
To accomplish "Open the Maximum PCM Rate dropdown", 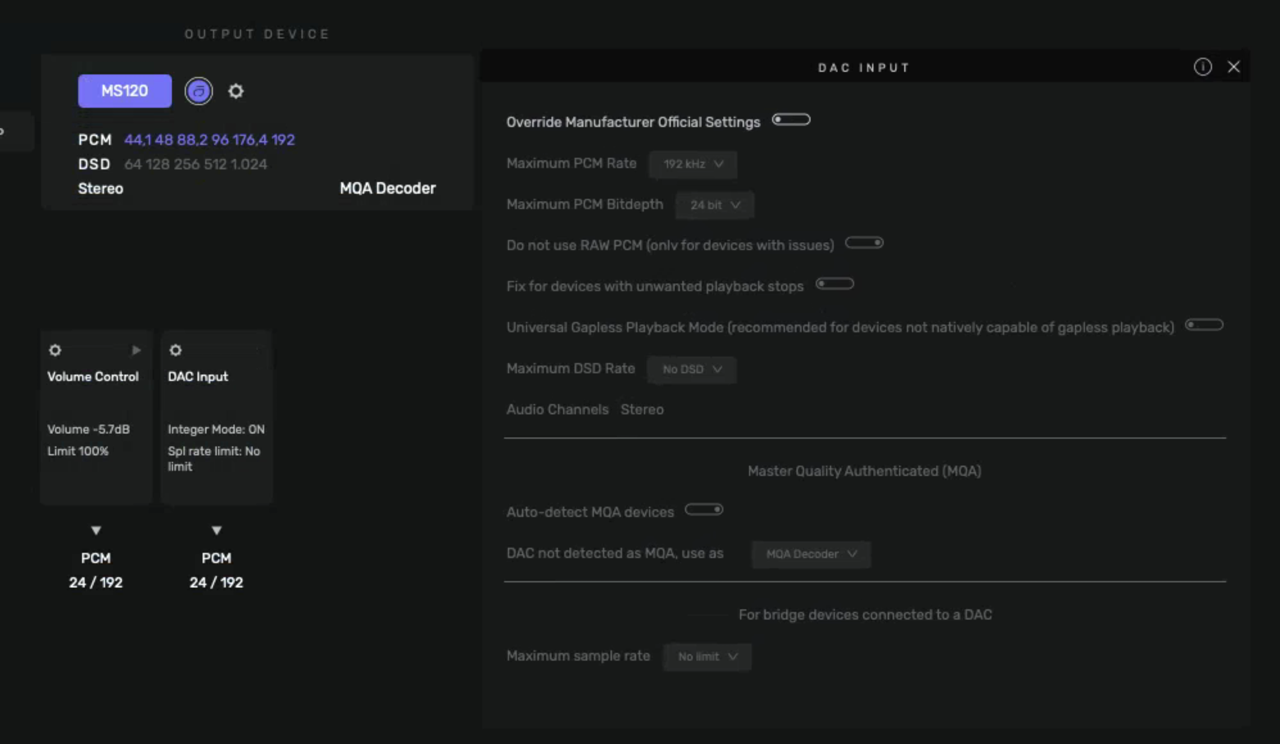I will 693,164.
